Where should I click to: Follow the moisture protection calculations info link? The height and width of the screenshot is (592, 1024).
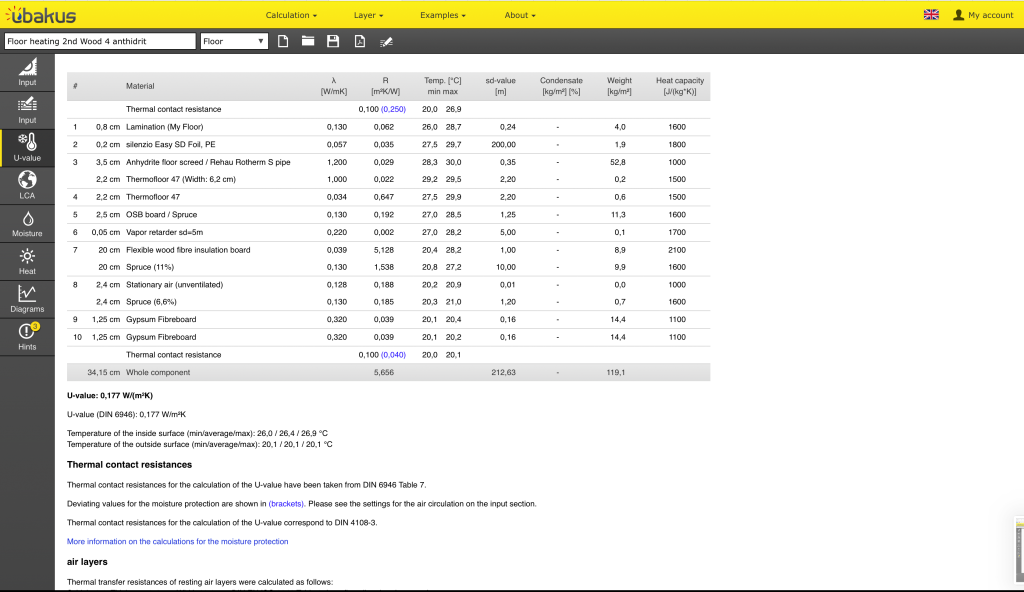coord(177,541)
